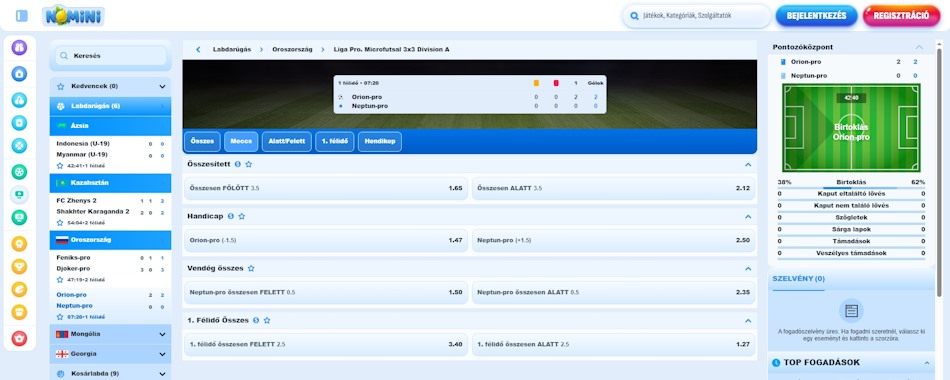The image size is (950, 380).
Task: Toggle favorite star on Vendég összes market
Action: [x=251, y=268]
